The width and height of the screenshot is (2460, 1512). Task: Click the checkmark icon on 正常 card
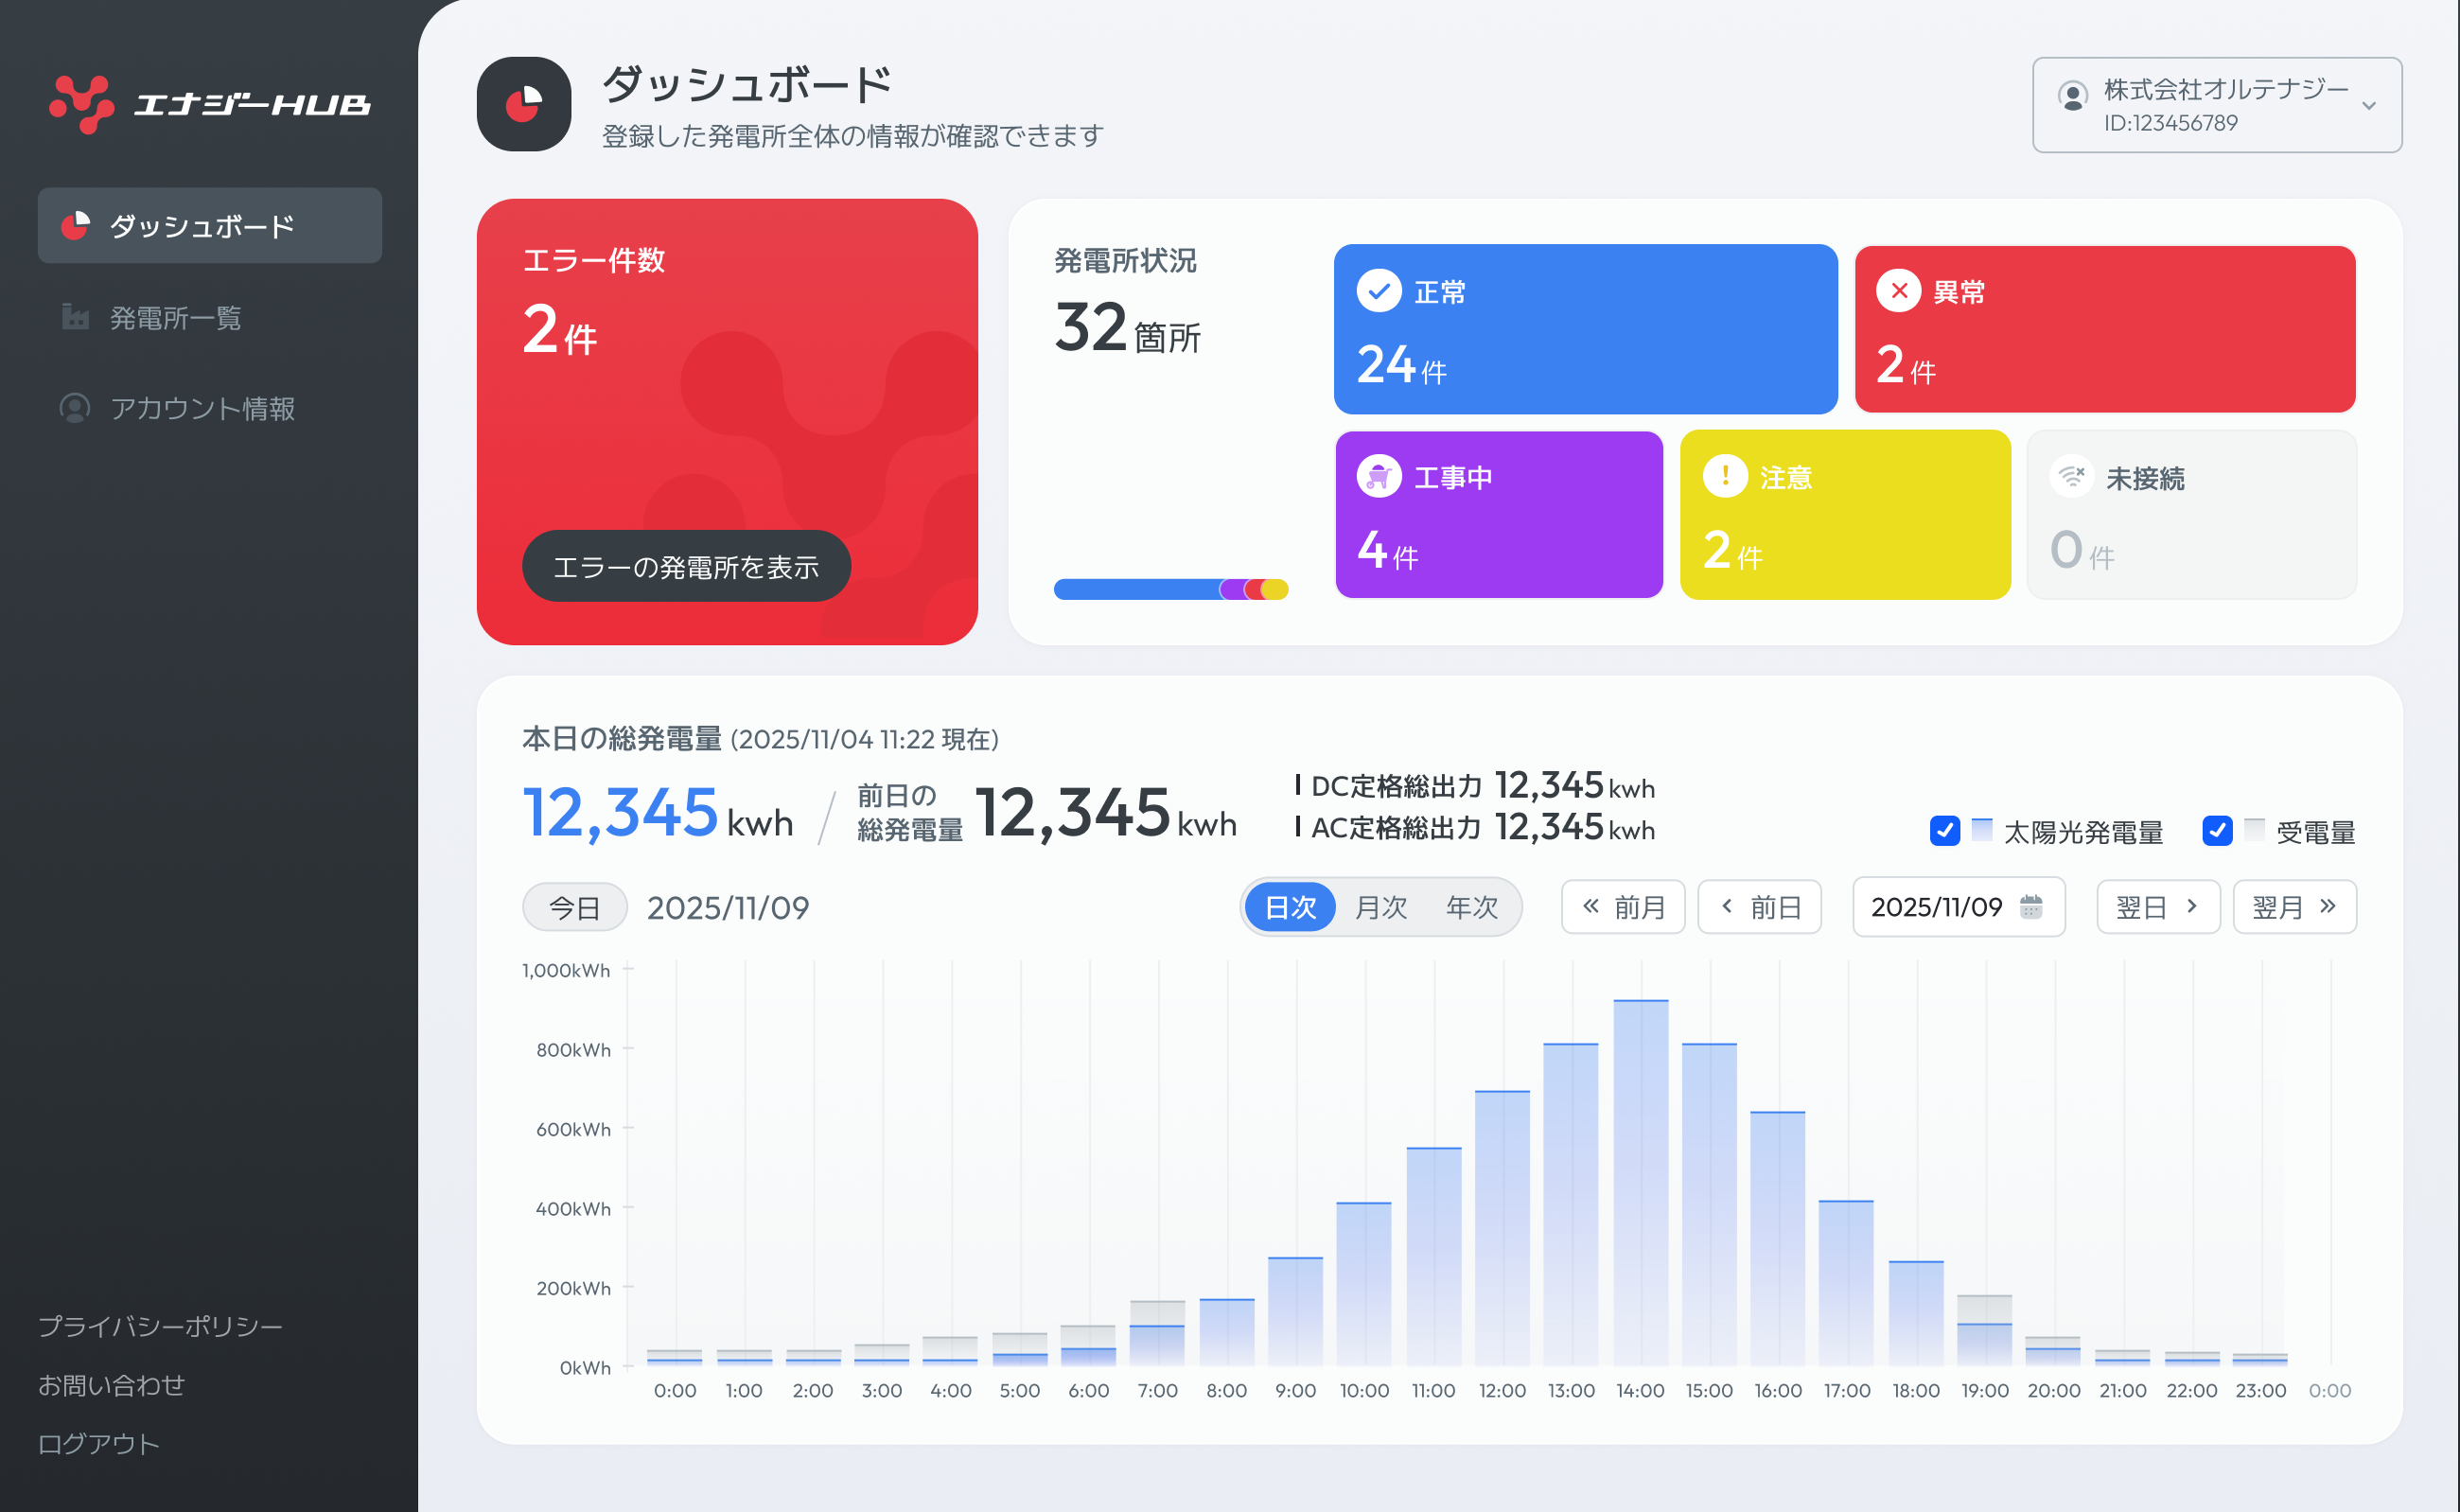point(1379,291)
